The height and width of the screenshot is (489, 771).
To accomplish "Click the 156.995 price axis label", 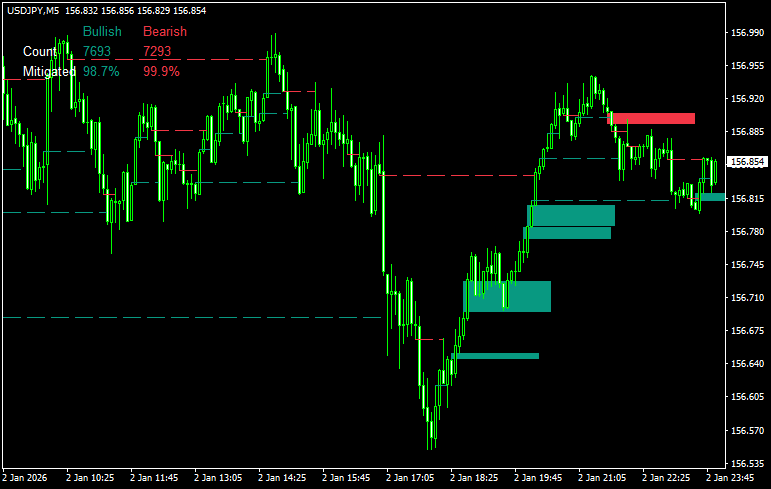I will [748, 33].
